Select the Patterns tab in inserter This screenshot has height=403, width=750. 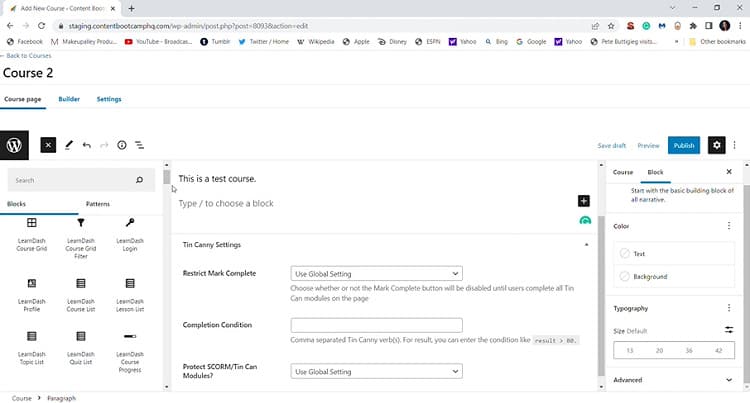point(98,204)
